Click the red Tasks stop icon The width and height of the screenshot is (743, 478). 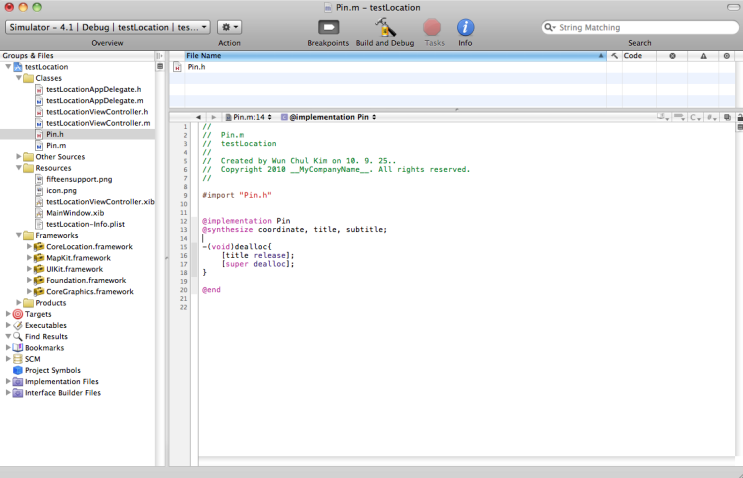[432, 27]
